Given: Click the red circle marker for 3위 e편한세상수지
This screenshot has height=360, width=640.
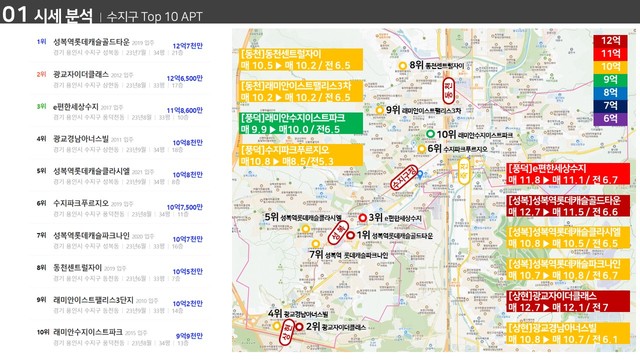Looking at the screenshot, I should click(362, 218).
